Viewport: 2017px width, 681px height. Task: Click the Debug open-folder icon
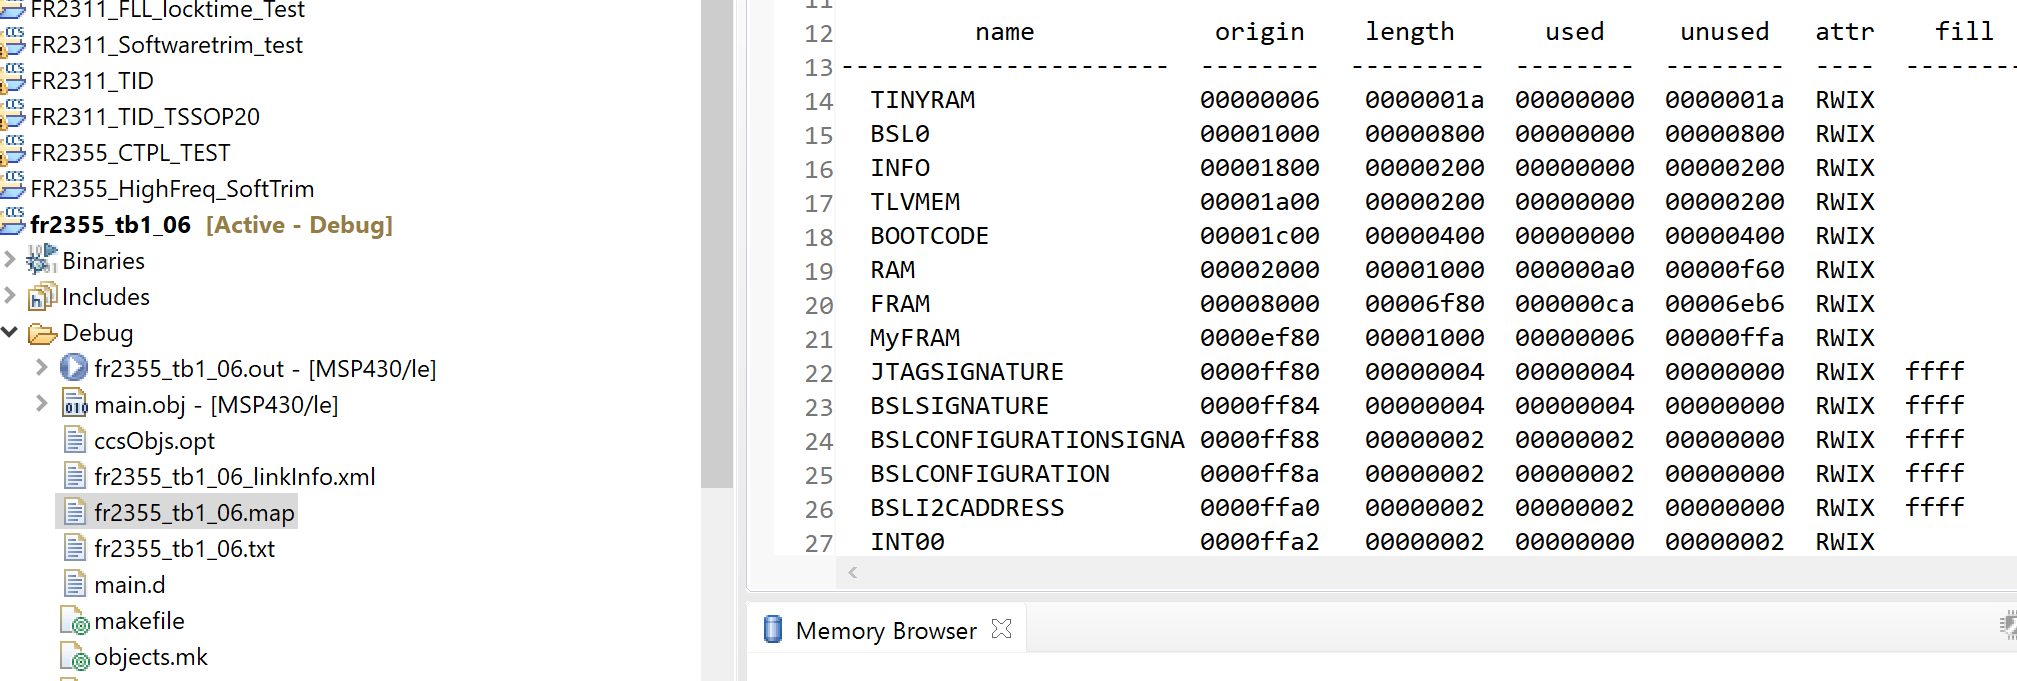42,333
